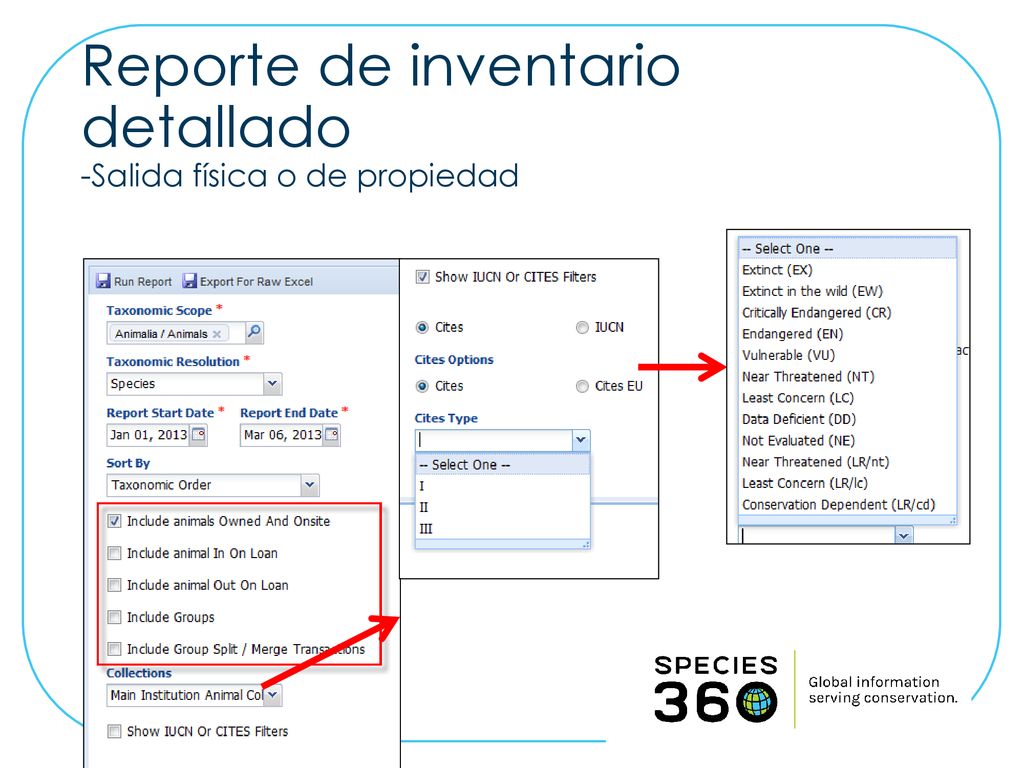
Task: Click the Collections Main Institution field
Action: pyautogui.click(x=185, y=695)
